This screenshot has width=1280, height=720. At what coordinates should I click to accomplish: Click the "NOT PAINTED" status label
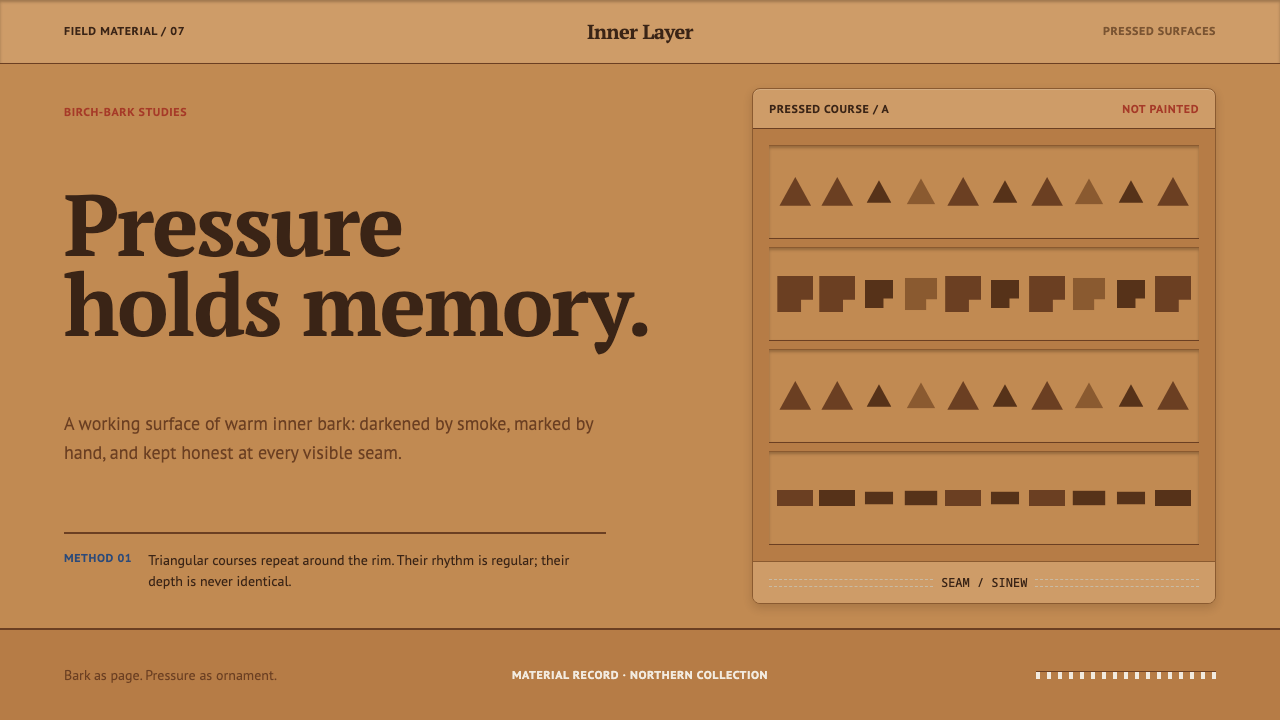click(x=1160, y=109)
